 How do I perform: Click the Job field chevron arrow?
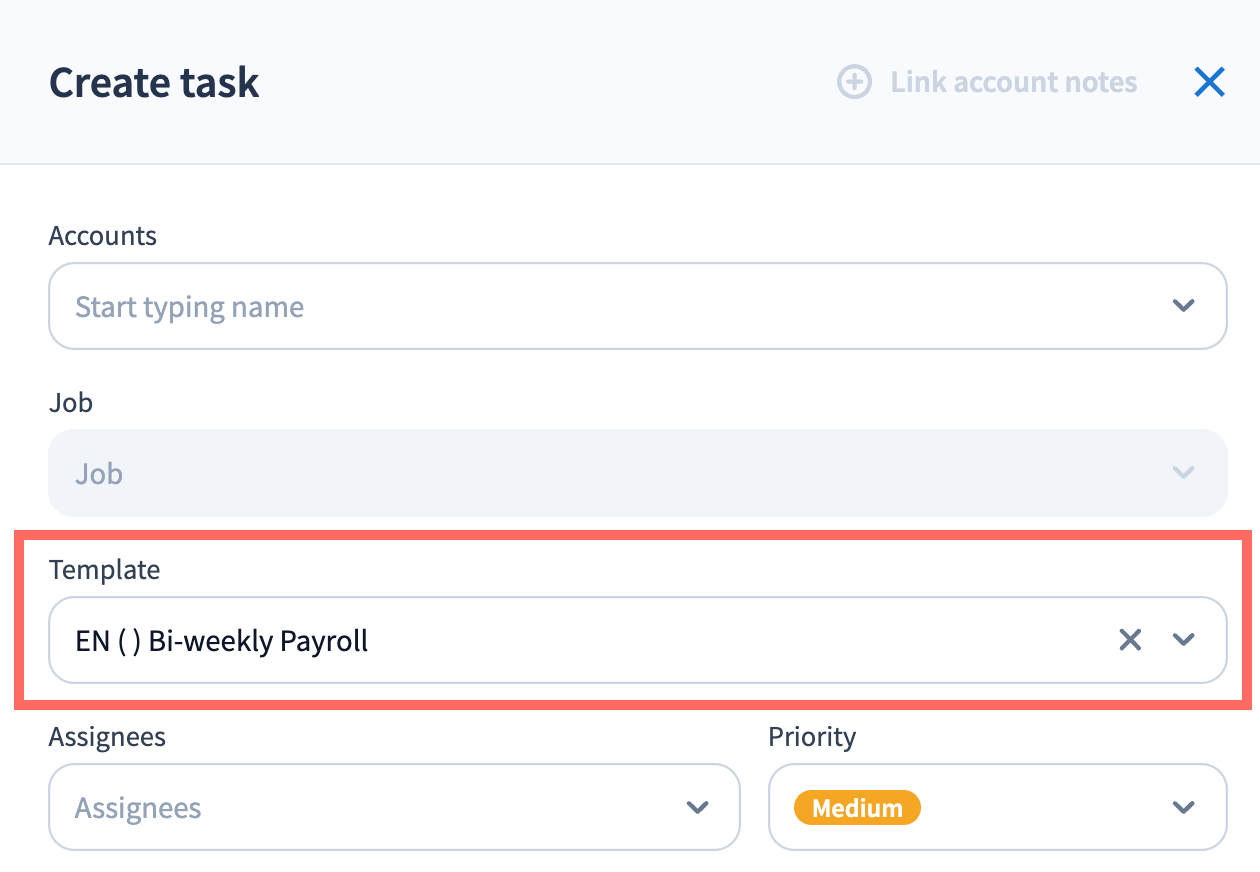tap(1183, 473)
